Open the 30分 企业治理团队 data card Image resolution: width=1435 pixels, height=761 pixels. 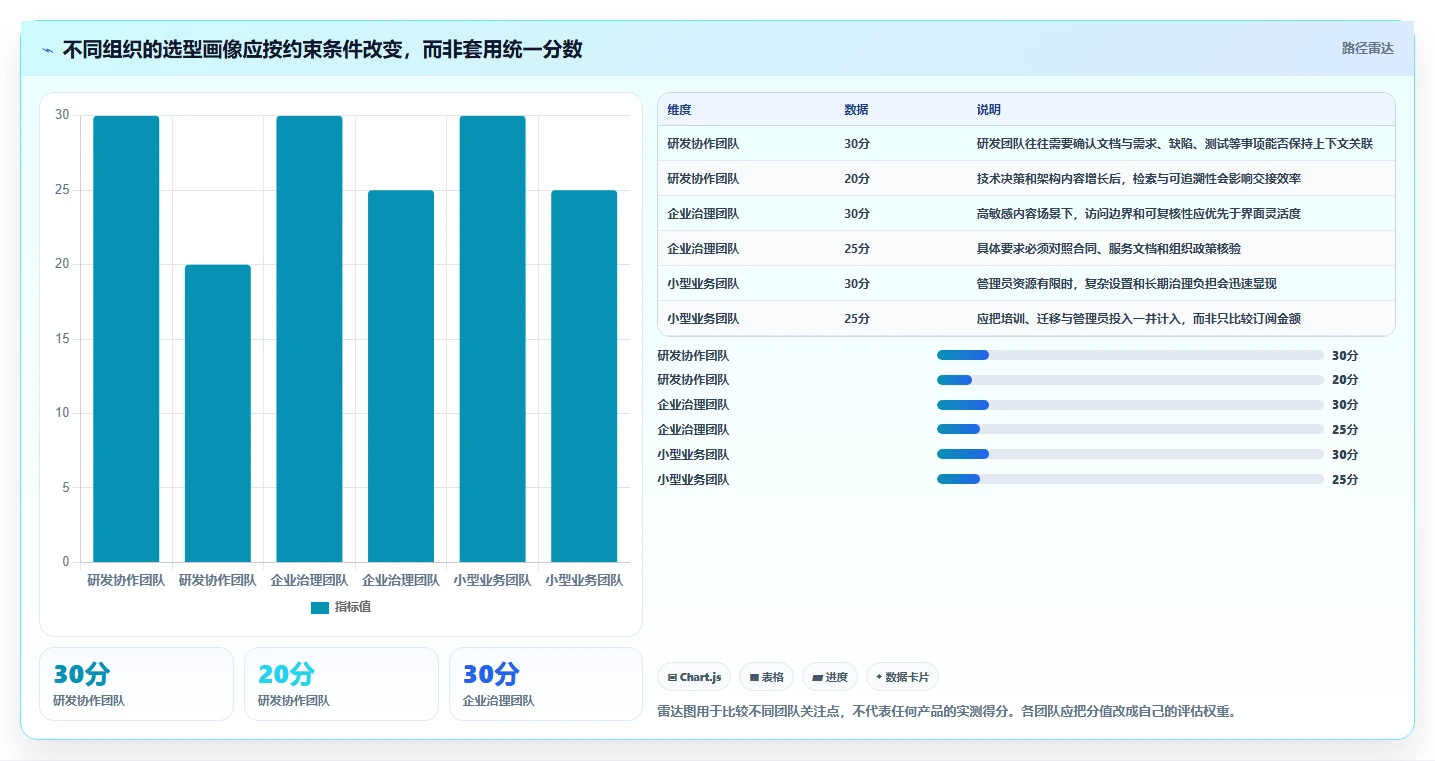(x=546, y=684)
